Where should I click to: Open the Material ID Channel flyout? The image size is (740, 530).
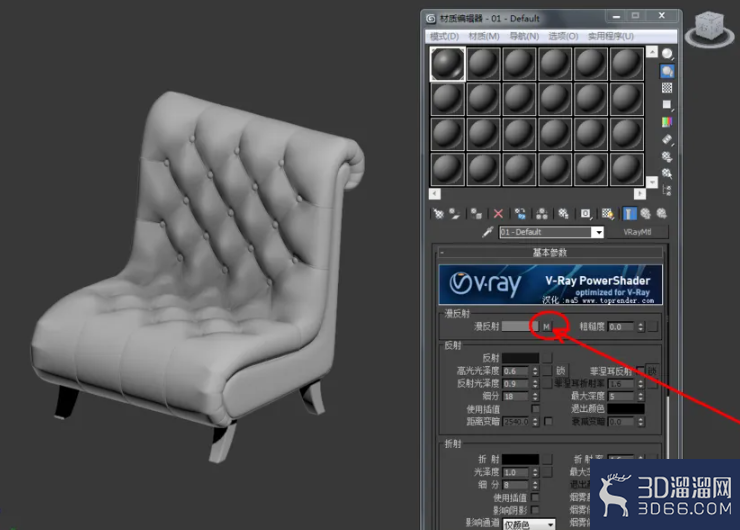point(586,214)
